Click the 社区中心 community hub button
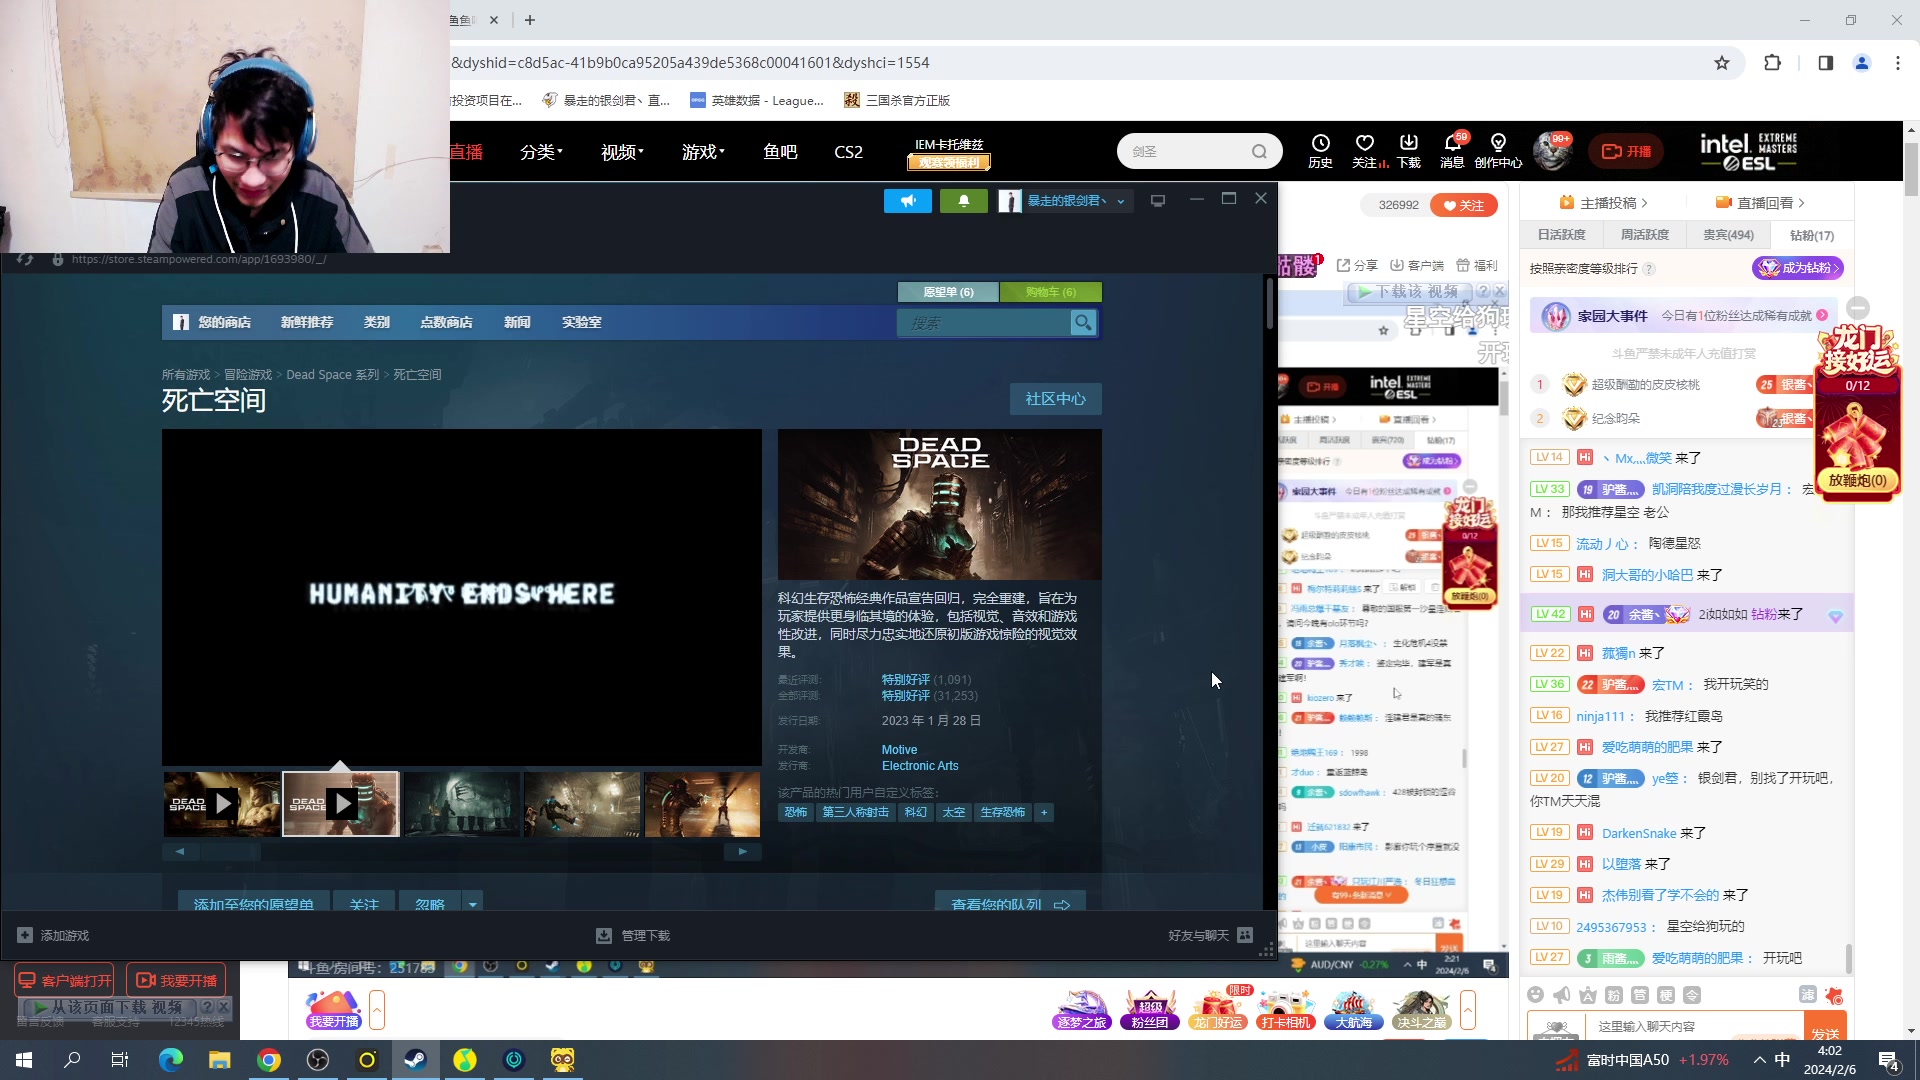Viewport: 1920px width, 1080px height. pos(1055,399)
